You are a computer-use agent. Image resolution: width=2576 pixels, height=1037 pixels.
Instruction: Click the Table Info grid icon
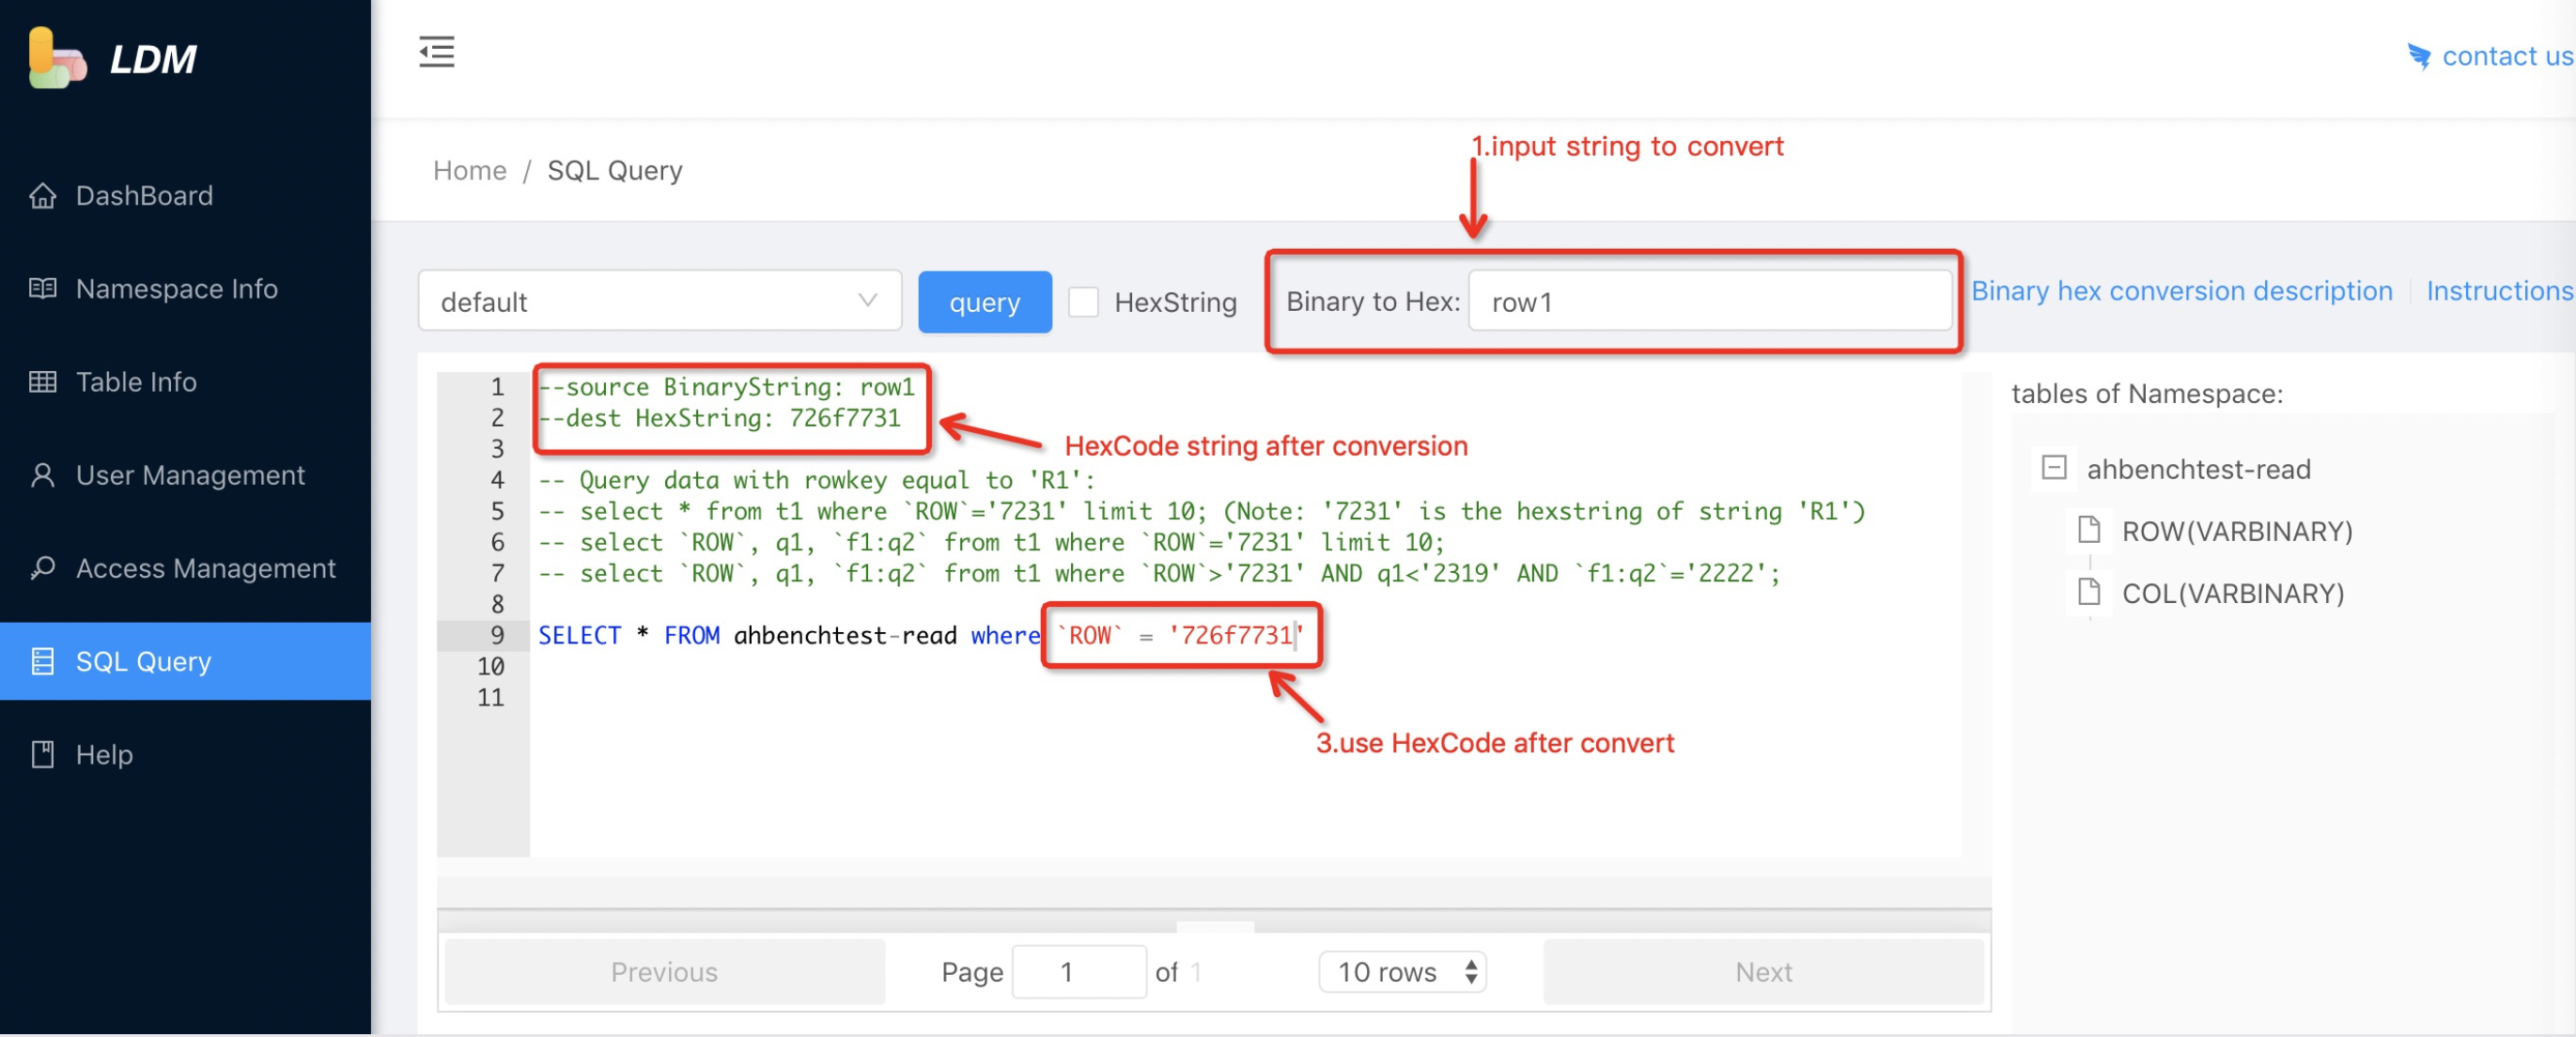pyautogui.click(x=42, y=381)
